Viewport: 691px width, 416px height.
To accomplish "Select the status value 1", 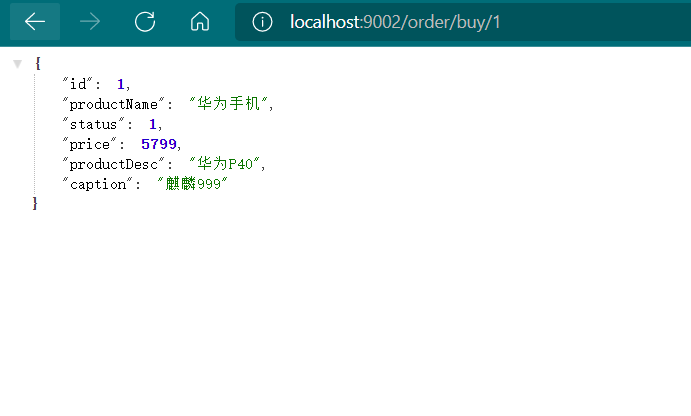I will (x=152, y=124).
